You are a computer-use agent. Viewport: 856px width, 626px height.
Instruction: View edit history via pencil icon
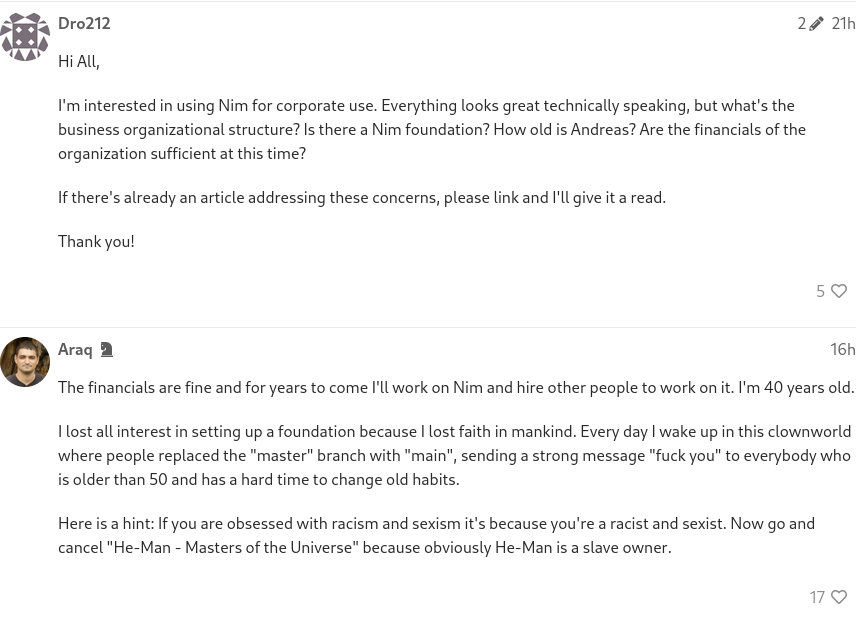click(816, 23)
